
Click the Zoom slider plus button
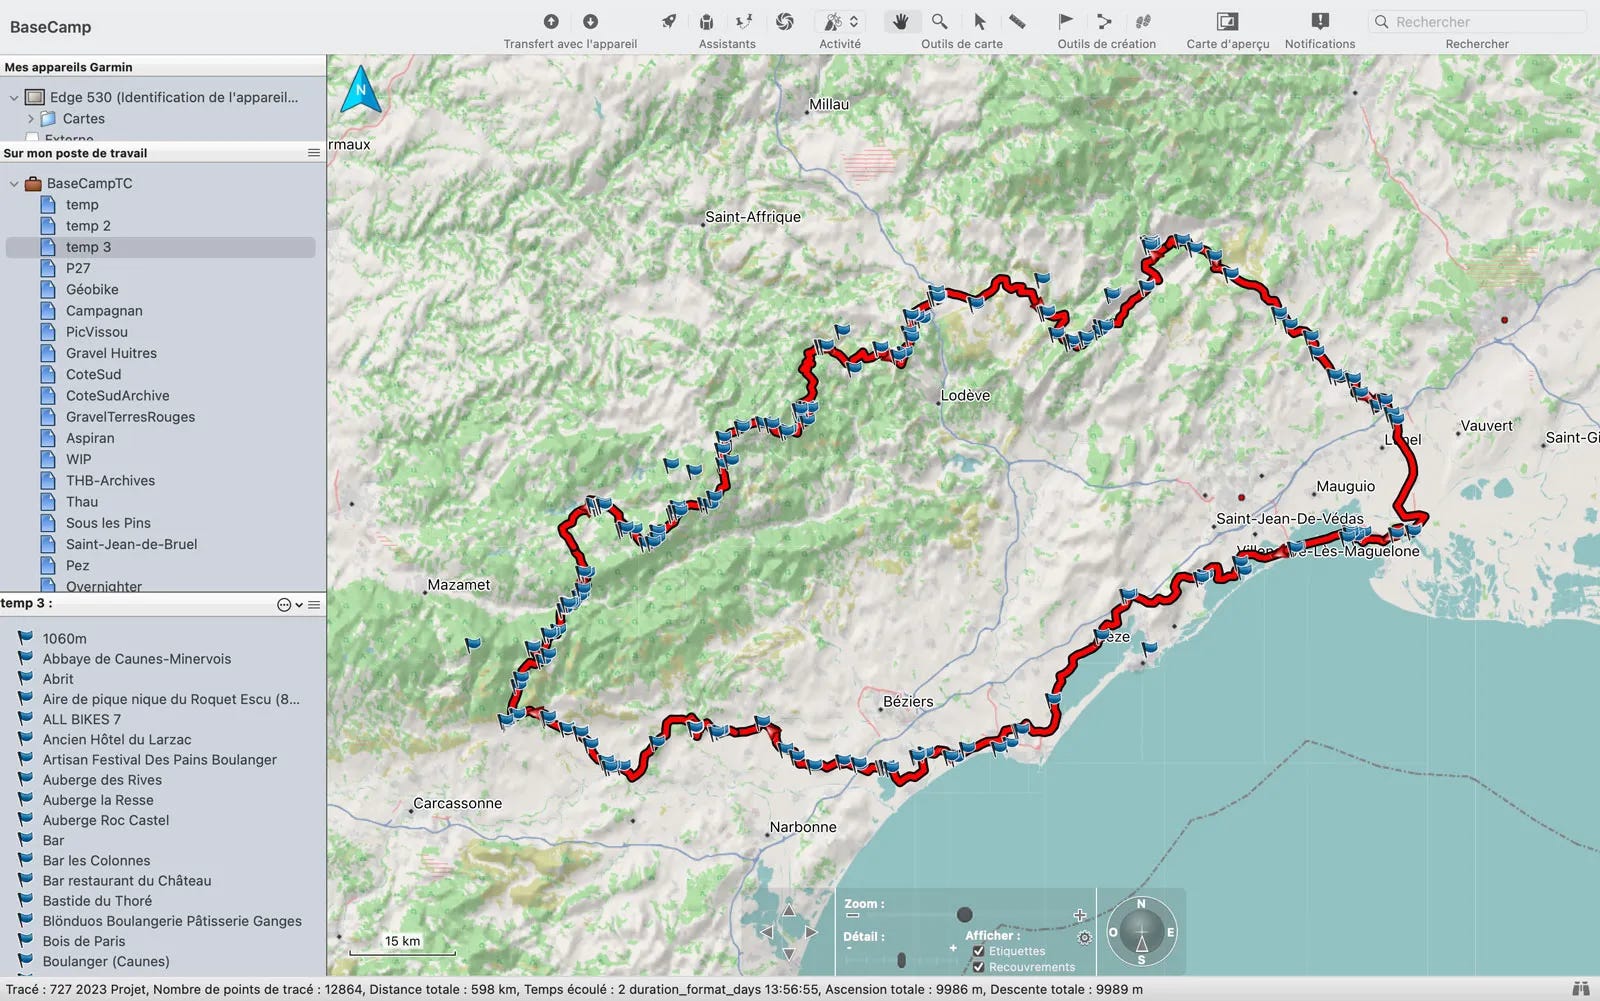pos(1080,915)
